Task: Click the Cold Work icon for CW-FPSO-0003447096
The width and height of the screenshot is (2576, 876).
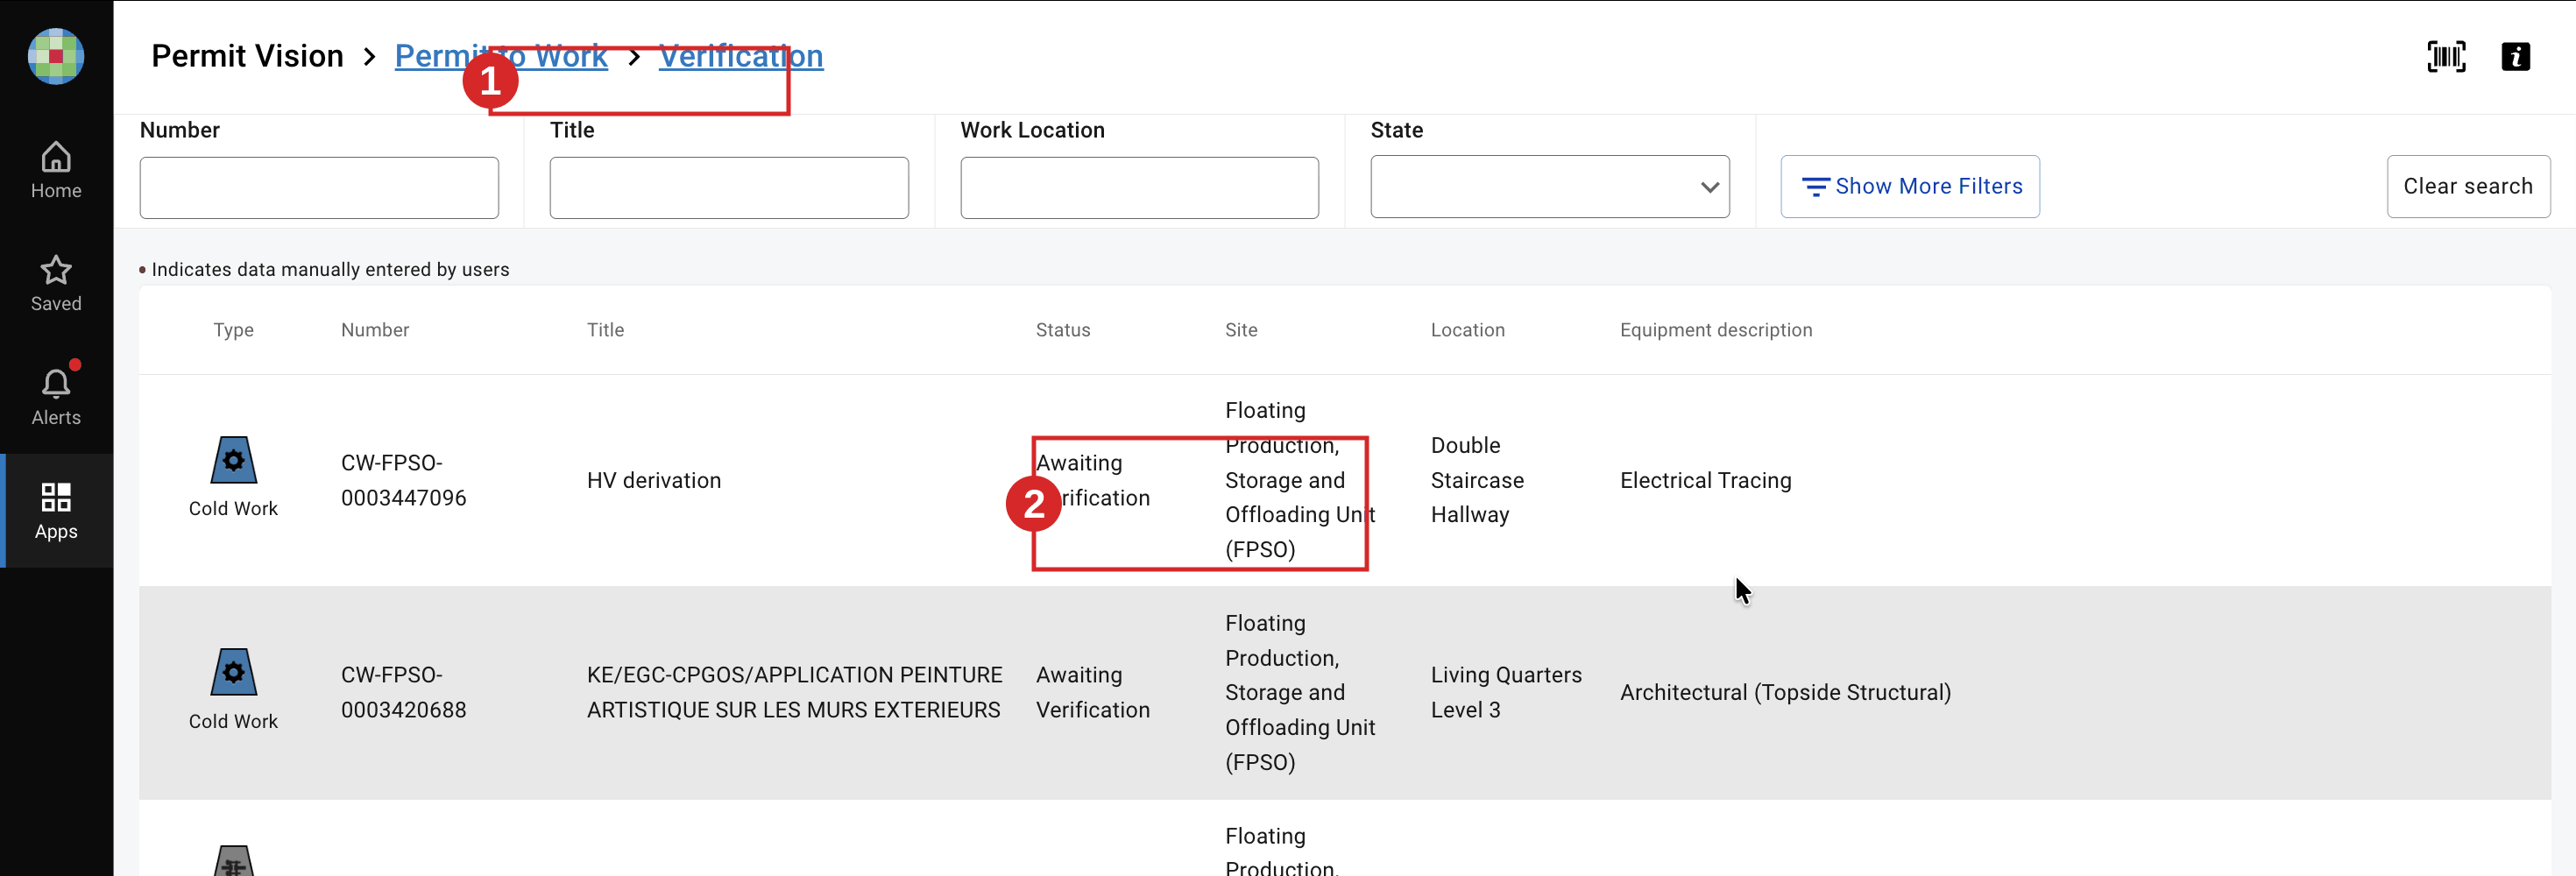Action: [233, 461]
